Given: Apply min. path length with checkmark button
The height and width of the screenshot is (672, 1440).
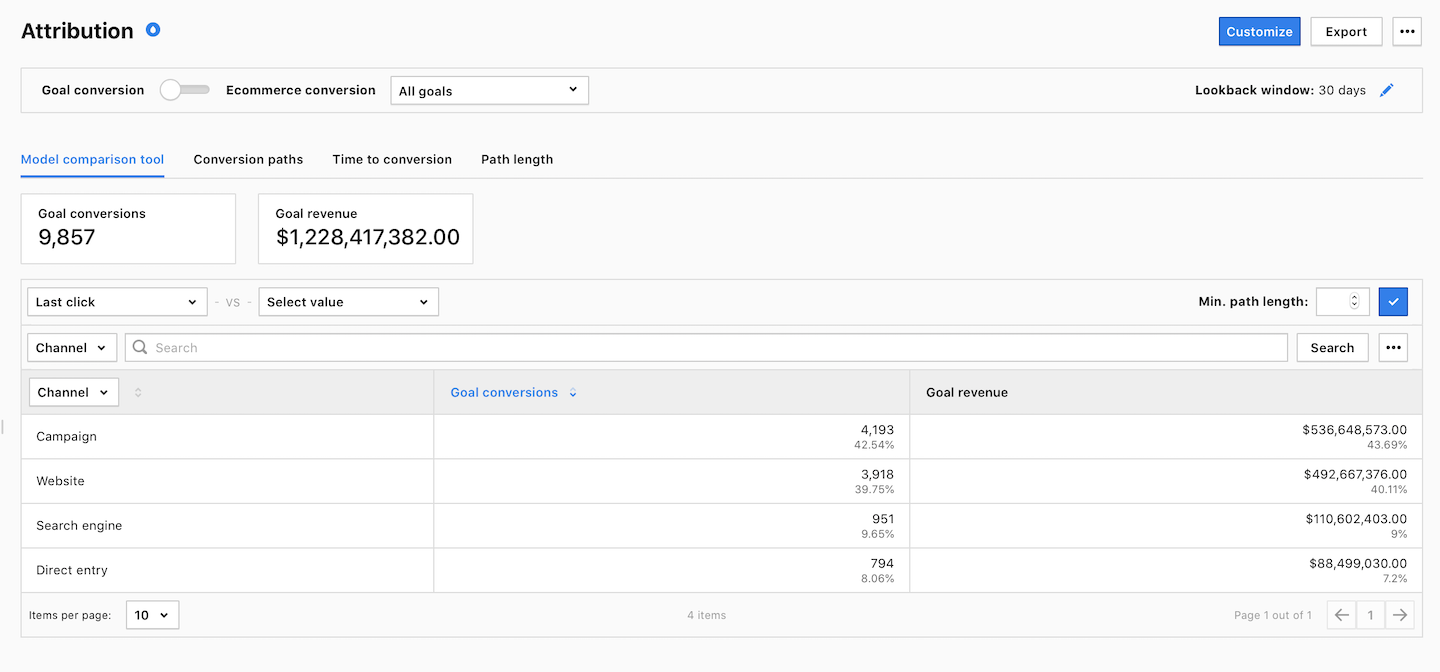Looking at the screenshot, I should coord(1393,301).
